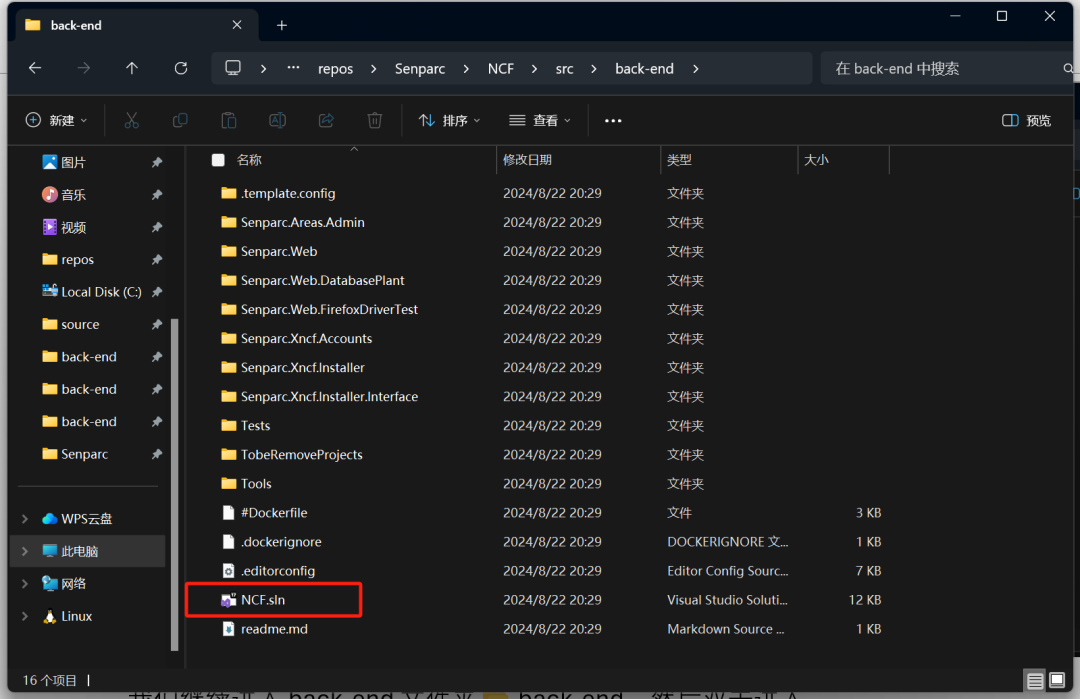This screenshot has height=699, width=1080.
Task: Switch to large icons view in status bar
Action: (x=1057, y=681)
